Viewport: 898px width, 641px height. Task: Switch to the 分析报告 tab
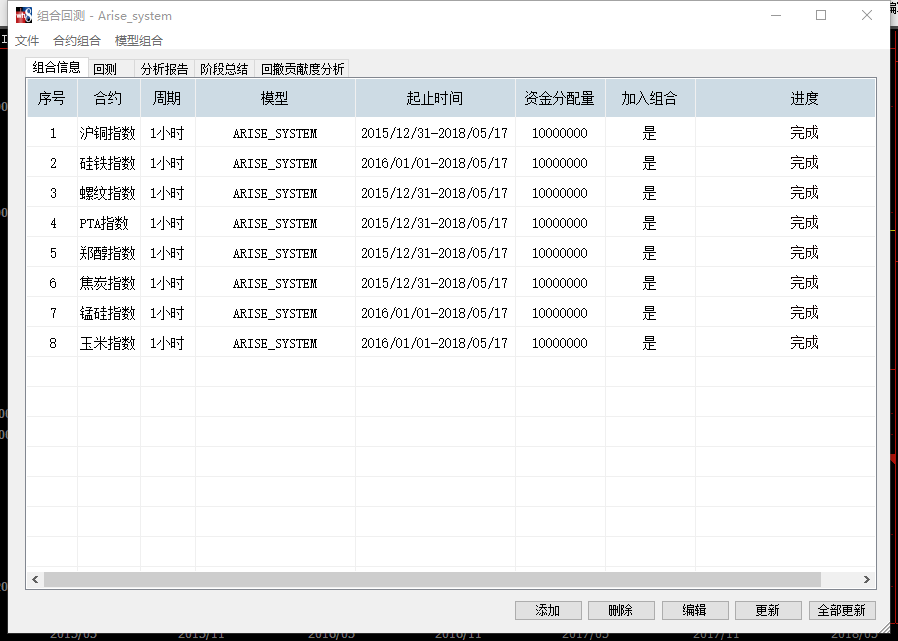point(164,69)
